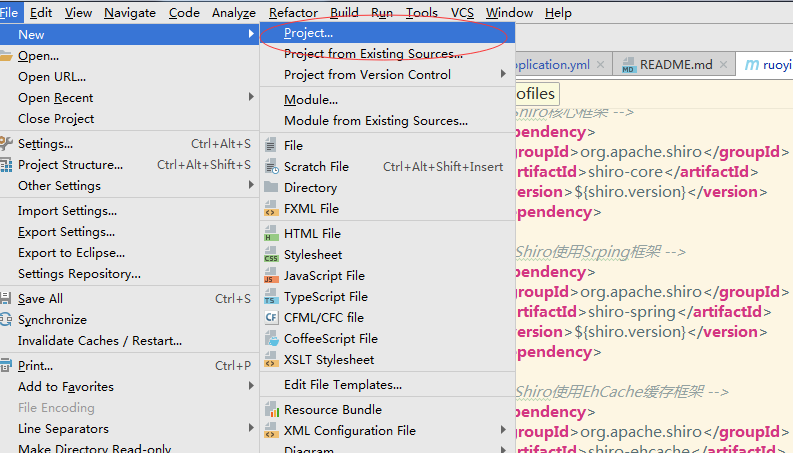Switch to the ruoyi Maven tab
The width and height of the screenshot is (793, 453).
[x=765, y=65]
